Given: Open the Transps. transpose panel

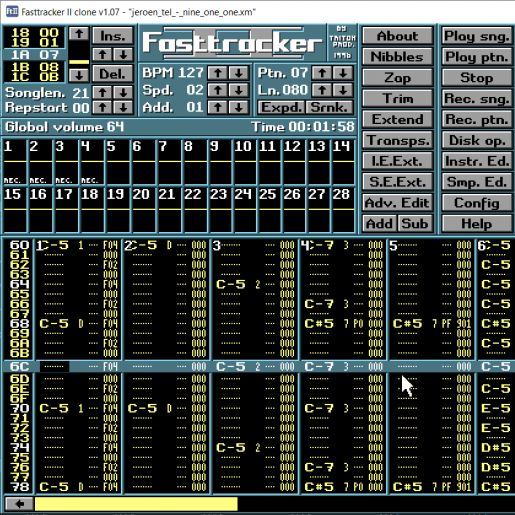Looking at the screenshot, I should pos(397,140).
